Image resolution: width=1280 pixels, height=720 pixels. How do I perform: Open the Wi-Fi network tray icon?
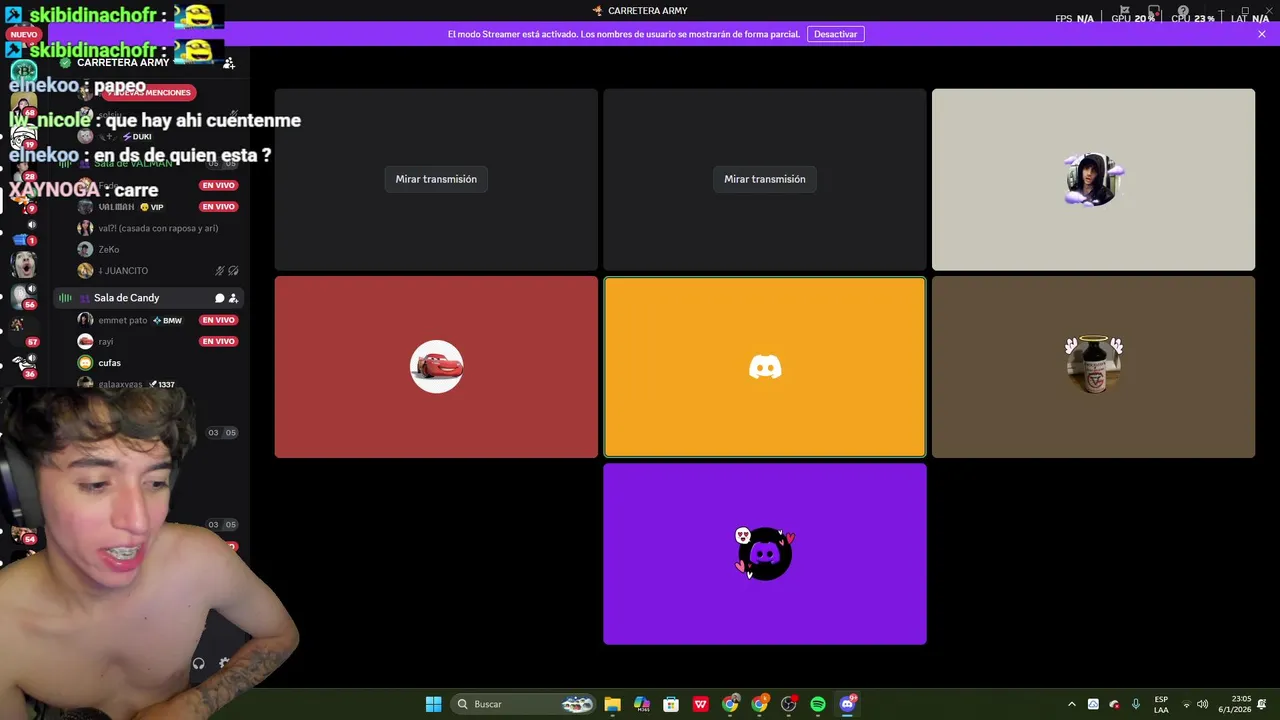1186,704
